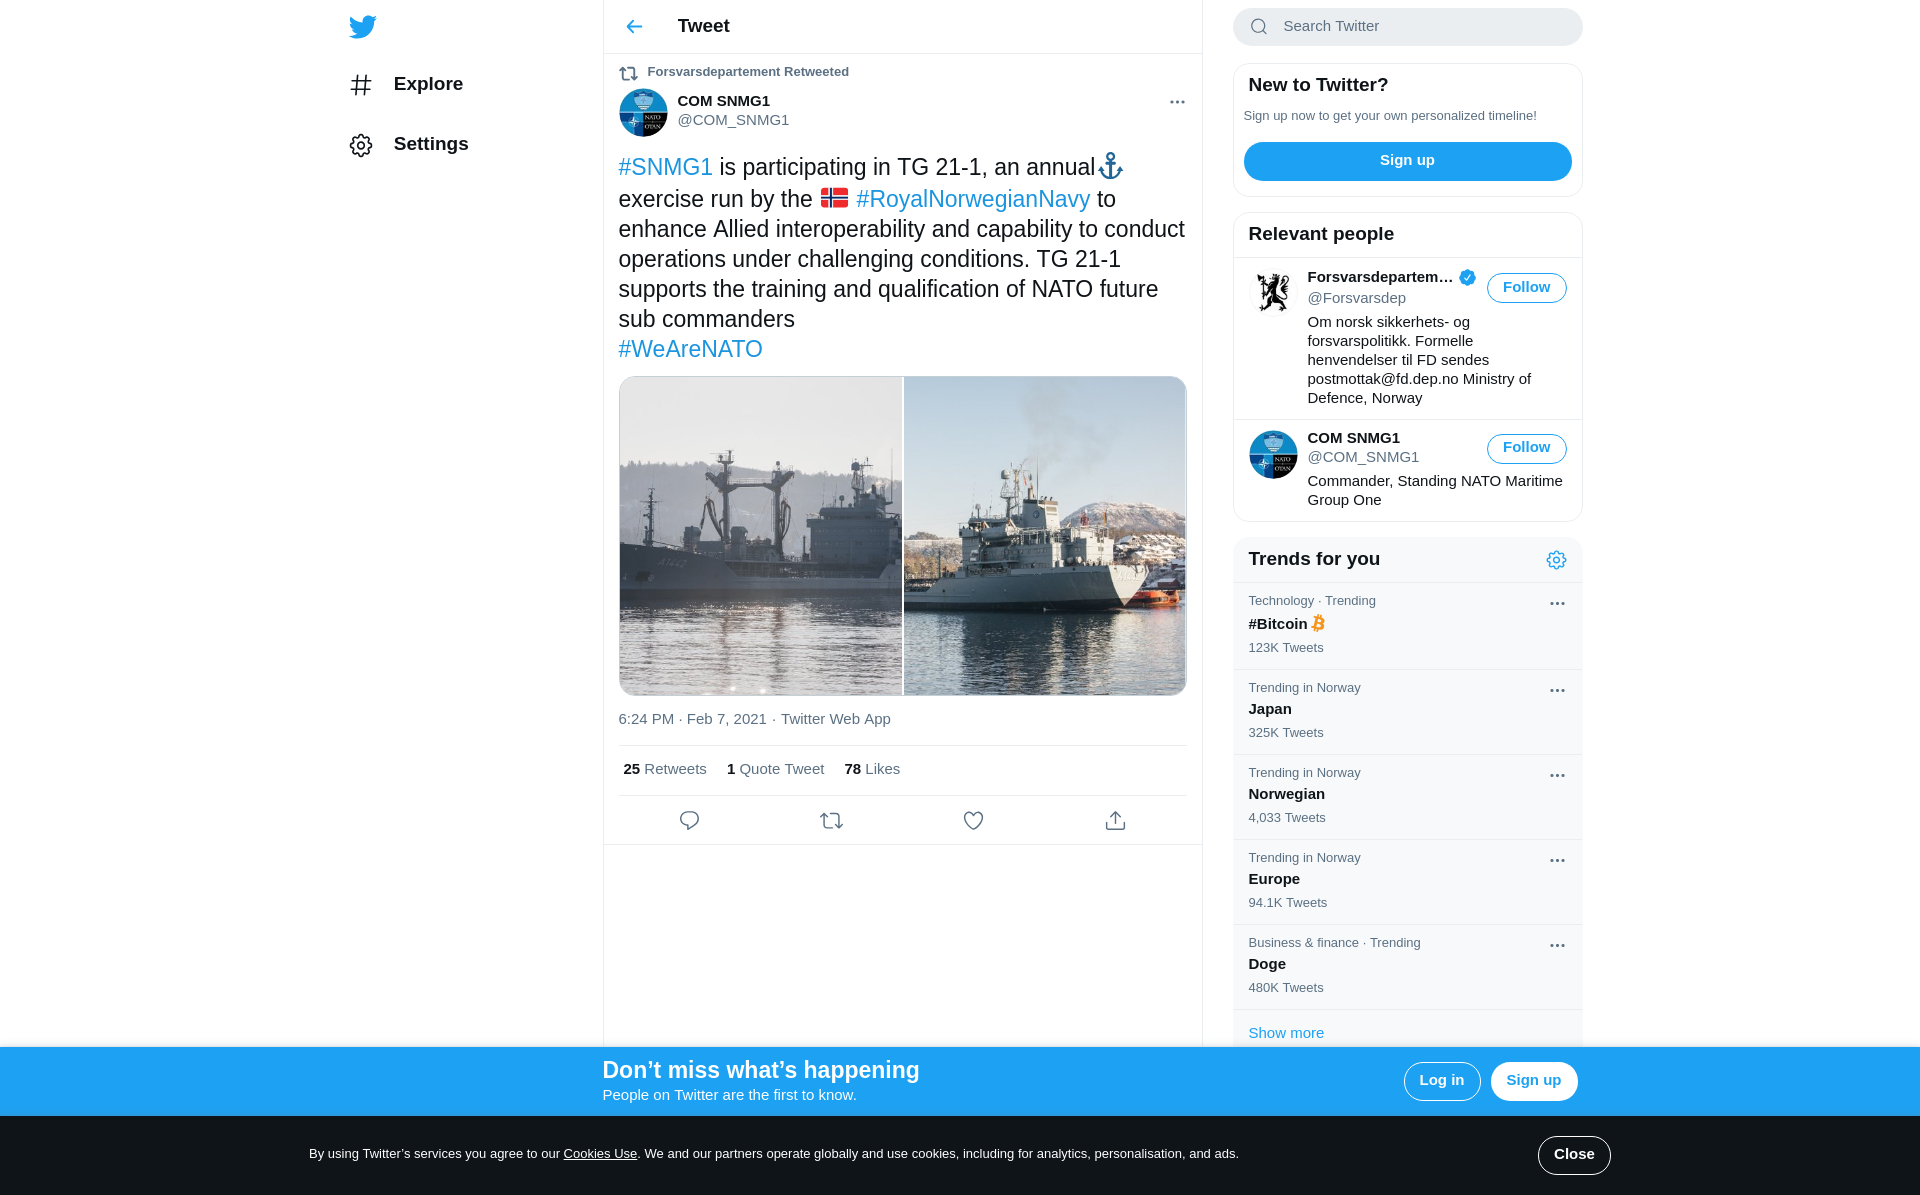Click Show more under trends
The image size is (1920, 1195).
[x=1286, y=1033]
